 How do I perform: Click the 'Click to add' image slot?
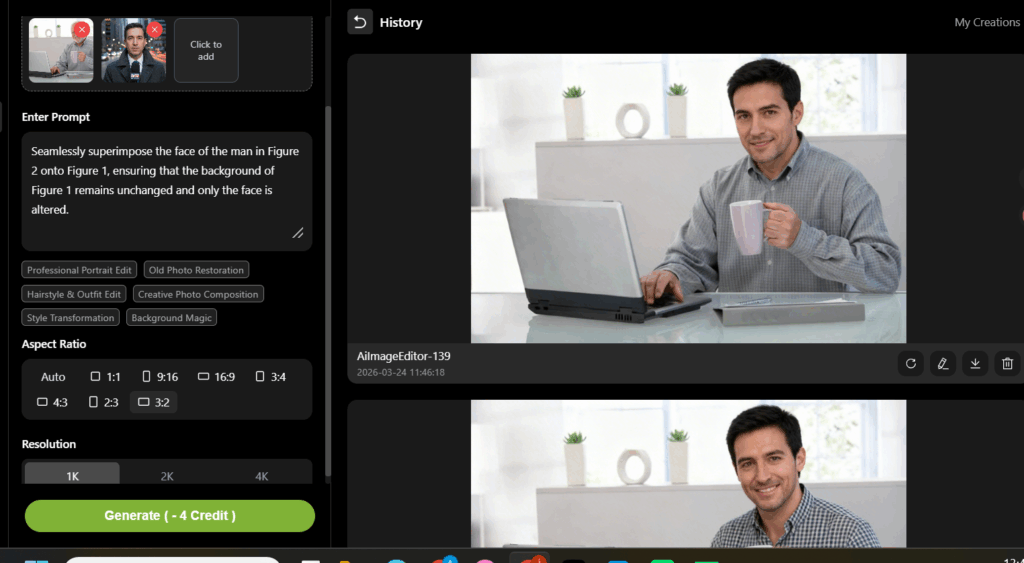pos(206,50)
